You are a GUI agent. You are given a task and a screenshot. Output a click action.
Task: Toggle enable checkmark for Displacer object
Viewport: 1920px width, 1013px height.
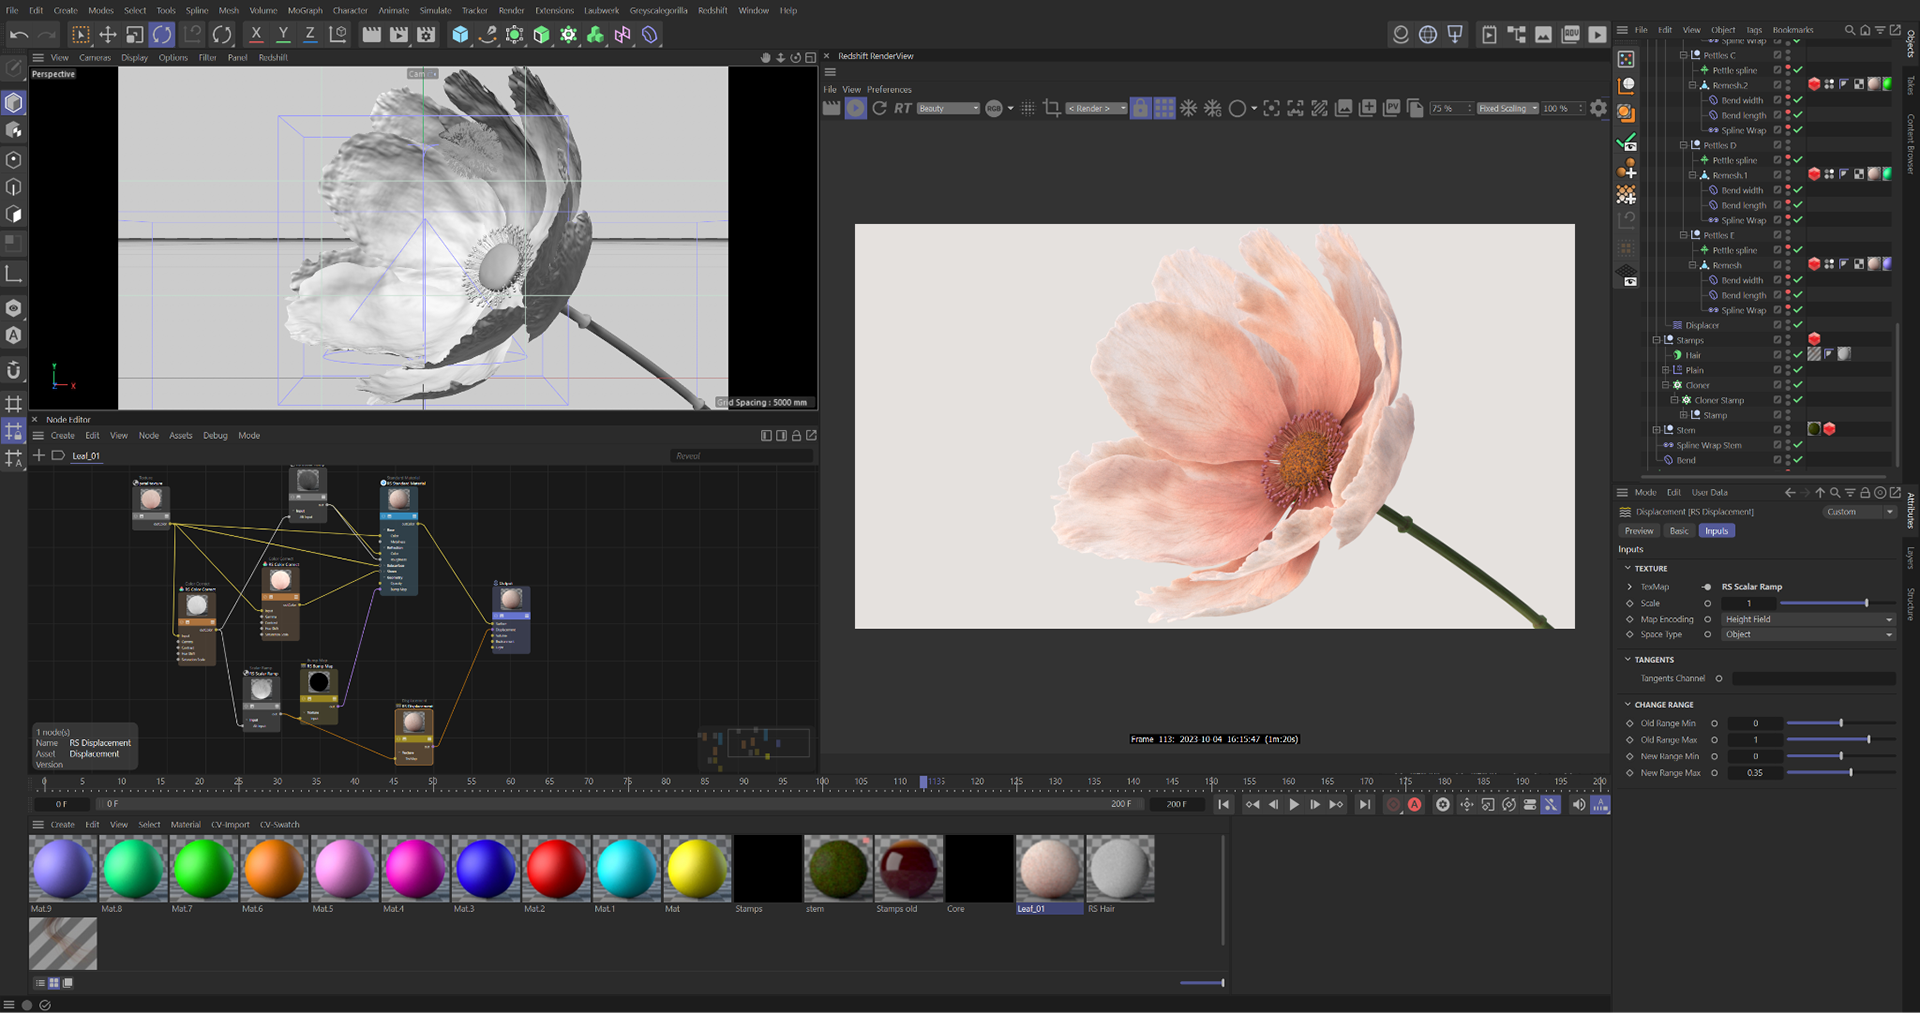[1797, 325]
